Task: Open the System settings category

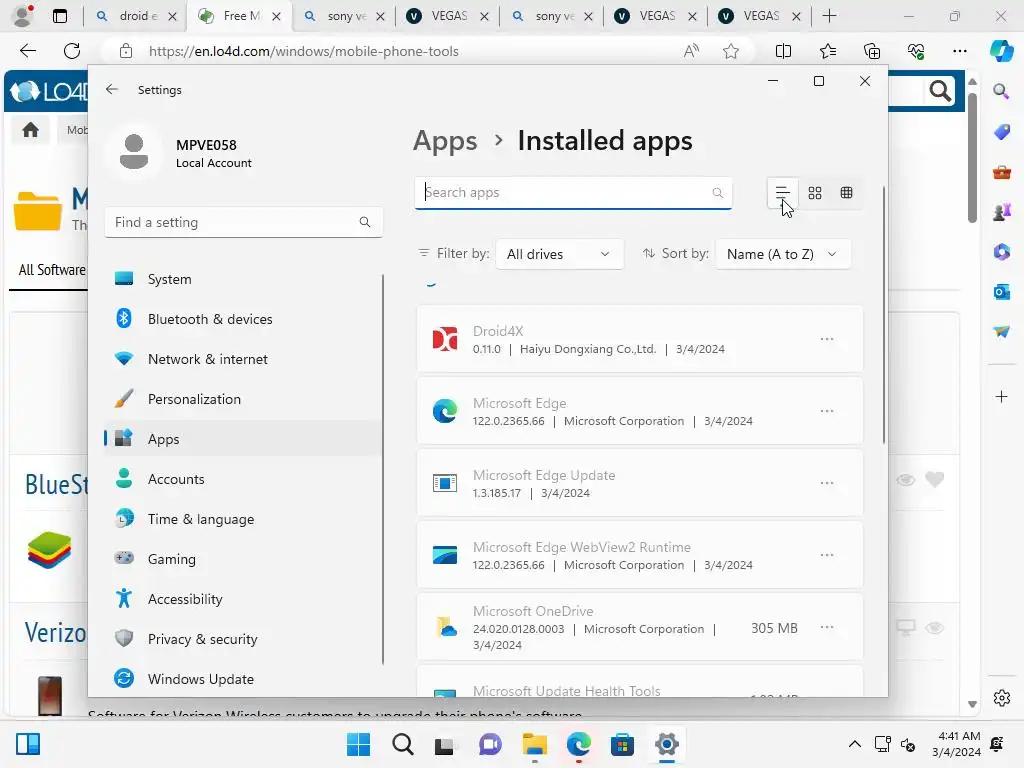Action: coord(243,279)
